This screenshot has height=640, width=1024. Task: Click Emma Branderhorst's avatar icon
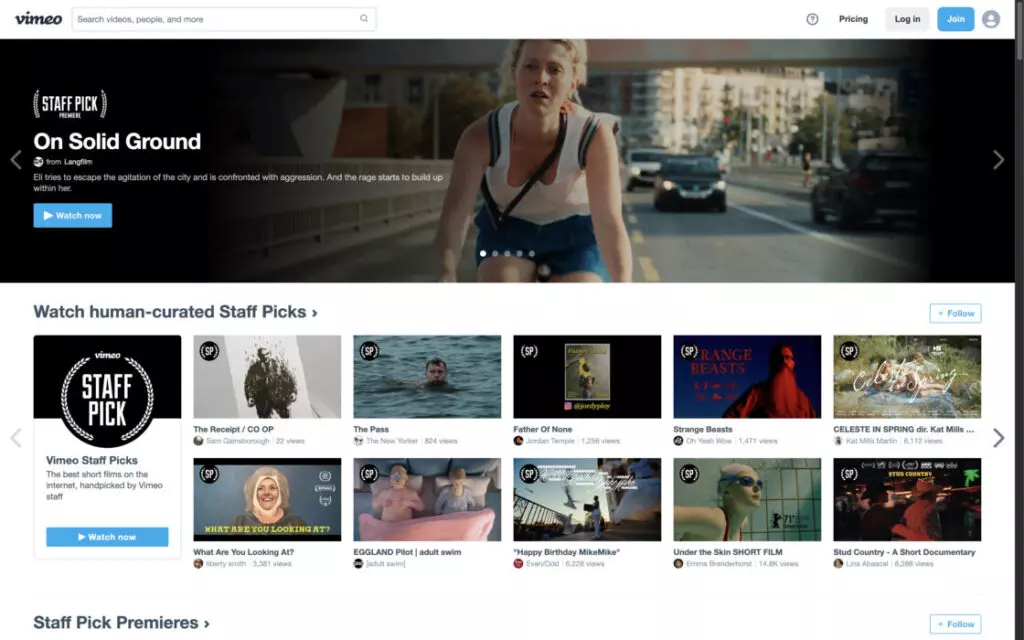pos(678,564)
